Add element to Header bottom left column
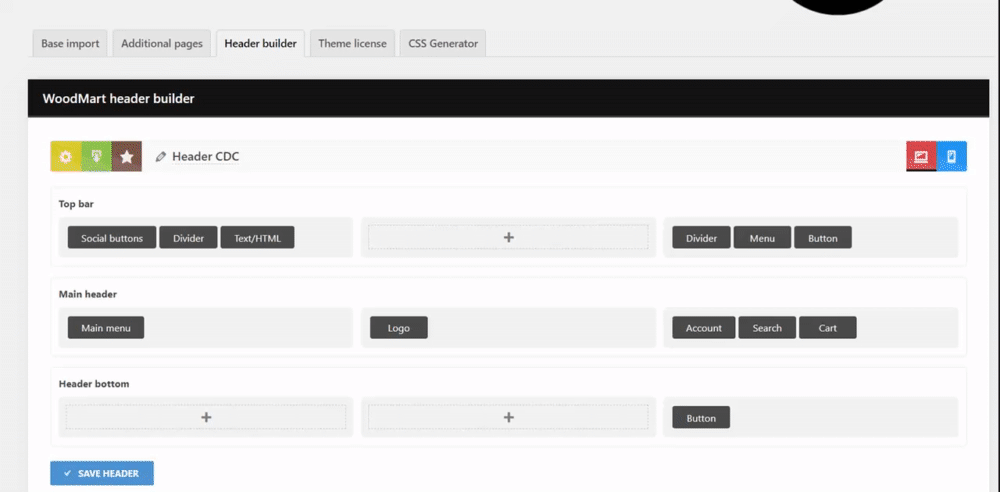 (x=206, y=417)
